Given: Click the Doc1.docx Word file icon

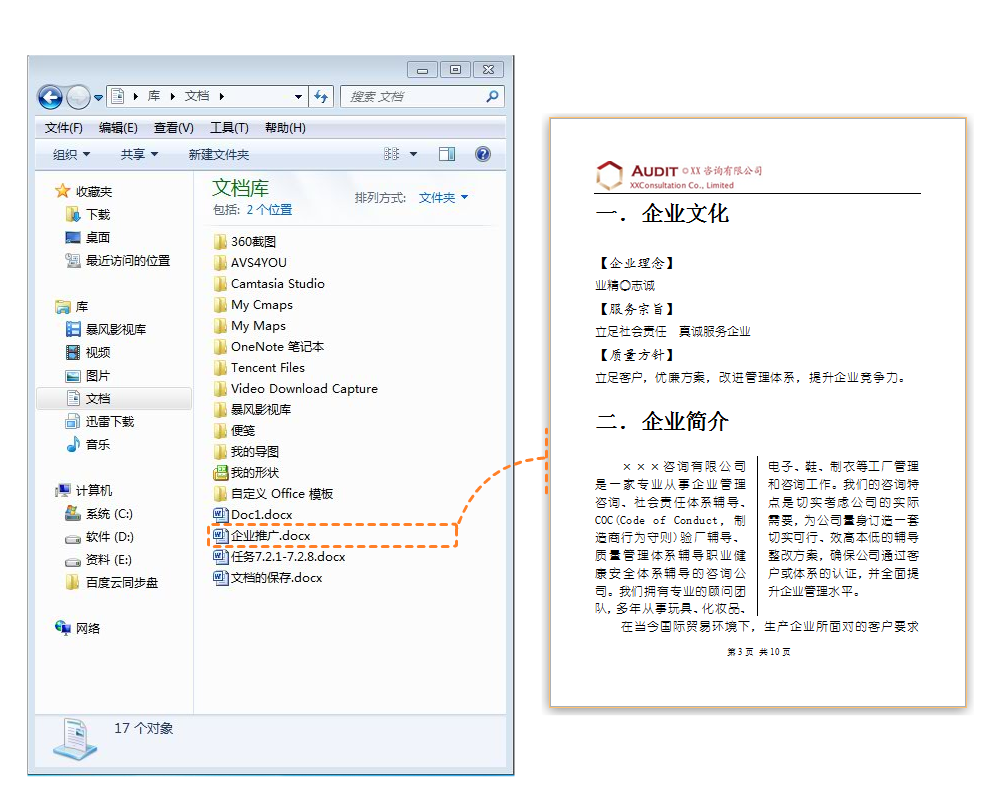Looking at the screenshot, I should coord(221,515).
